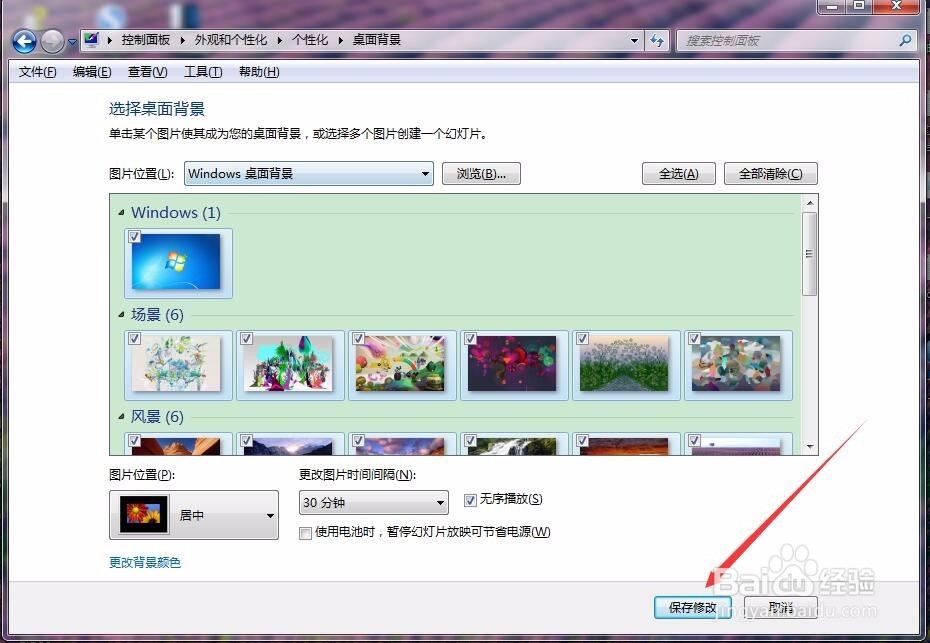Select the rainbow cartoon 场景 wallpaper
This screenshot has width=930, height=643.
400,364
